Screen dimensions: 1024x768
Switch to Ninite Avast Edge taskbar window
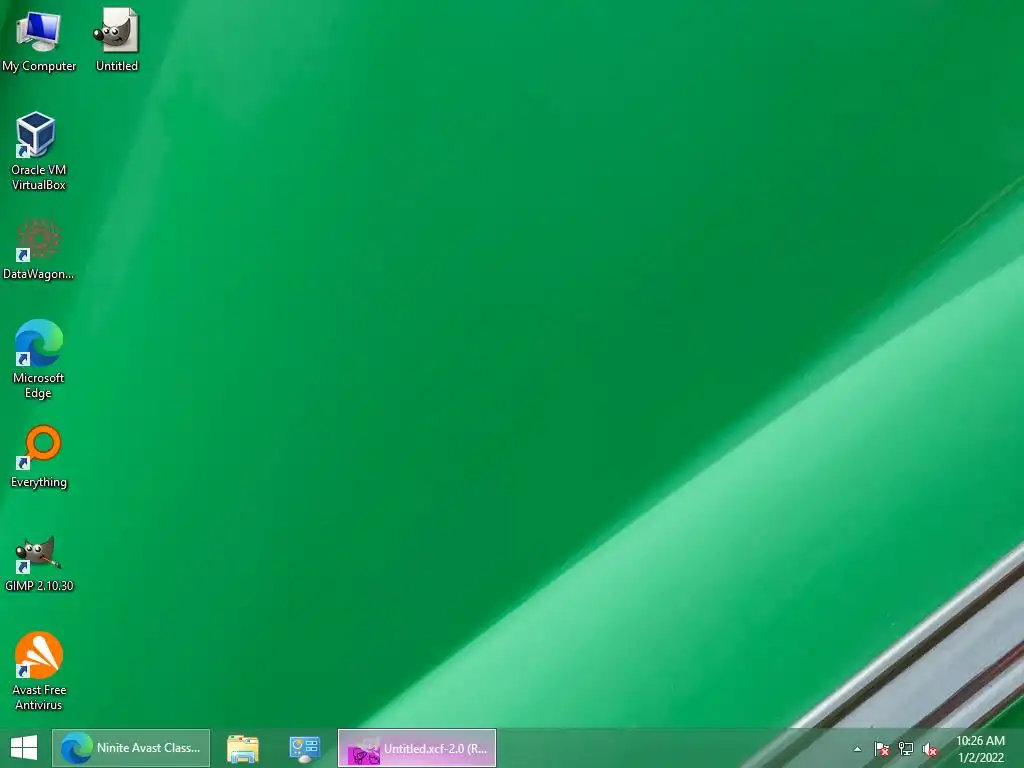click(x=131, y=748)
